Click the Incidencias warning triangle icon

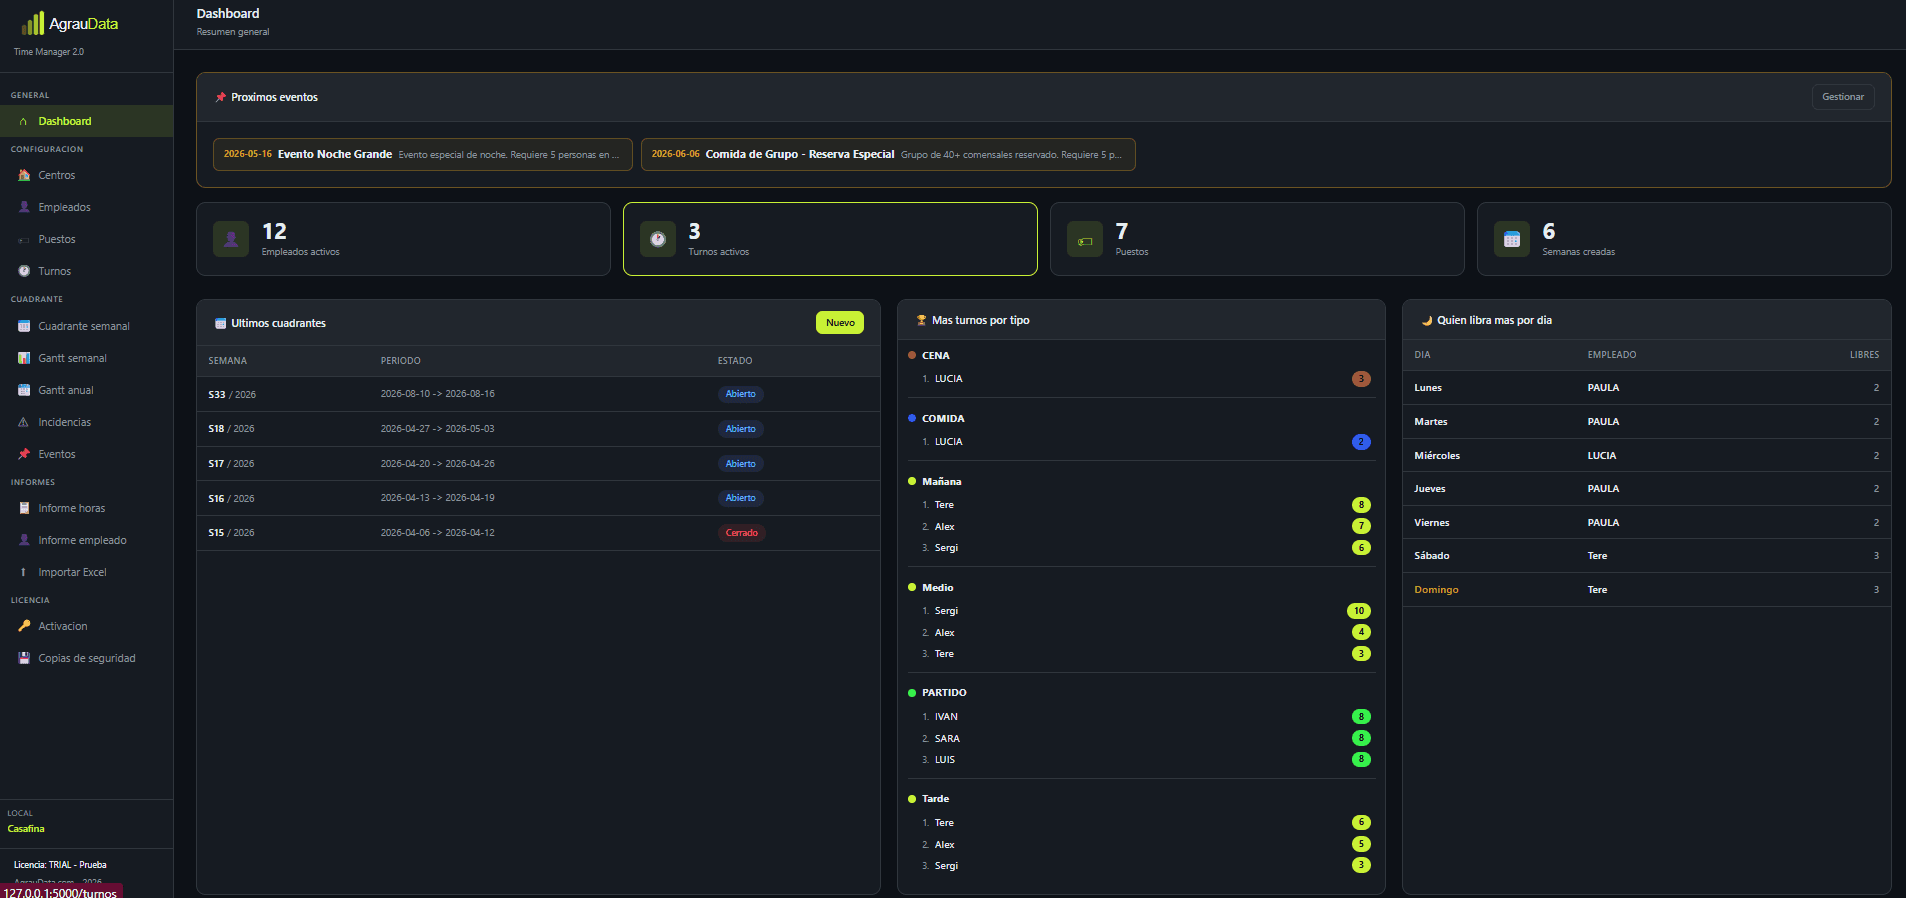coord(24,422)
